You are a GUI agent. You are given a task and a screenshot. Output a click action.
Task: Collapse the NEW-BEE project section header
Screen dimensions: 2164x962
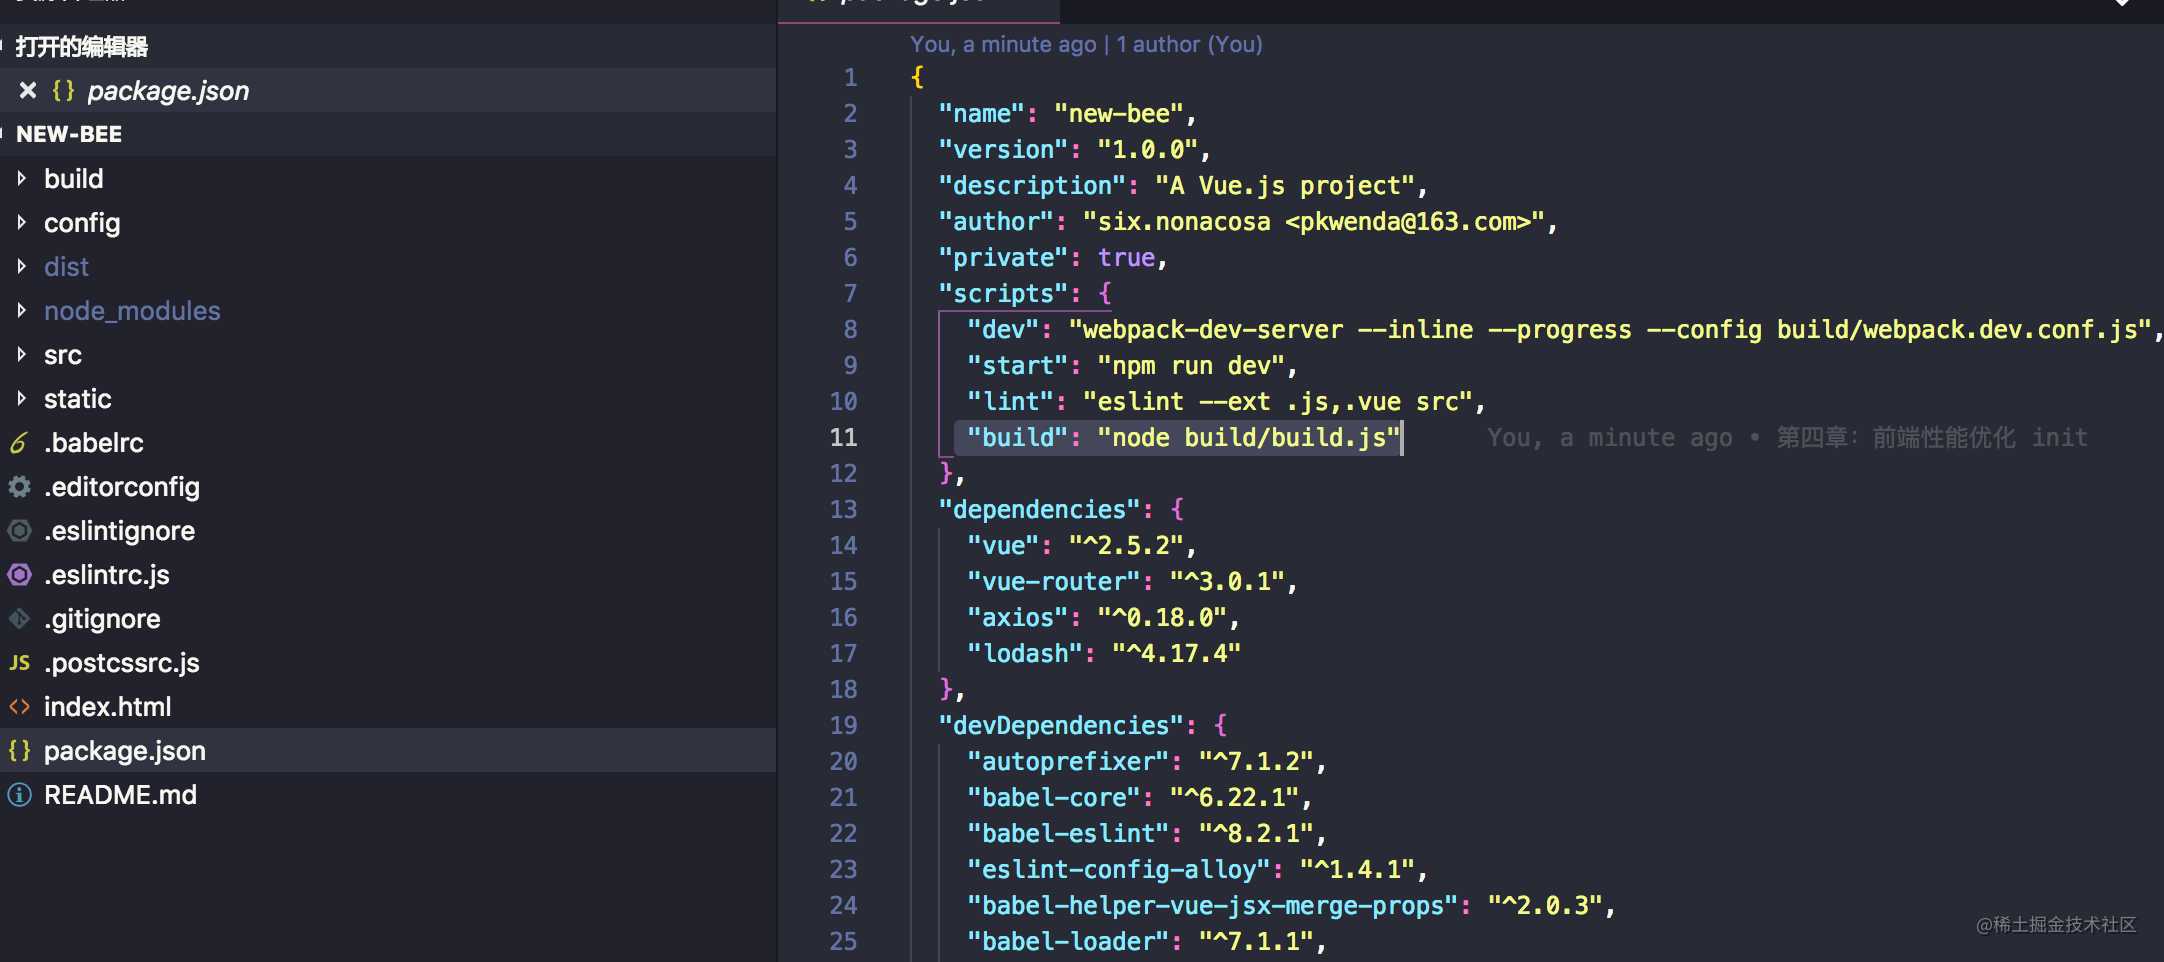tap(388, 134)
